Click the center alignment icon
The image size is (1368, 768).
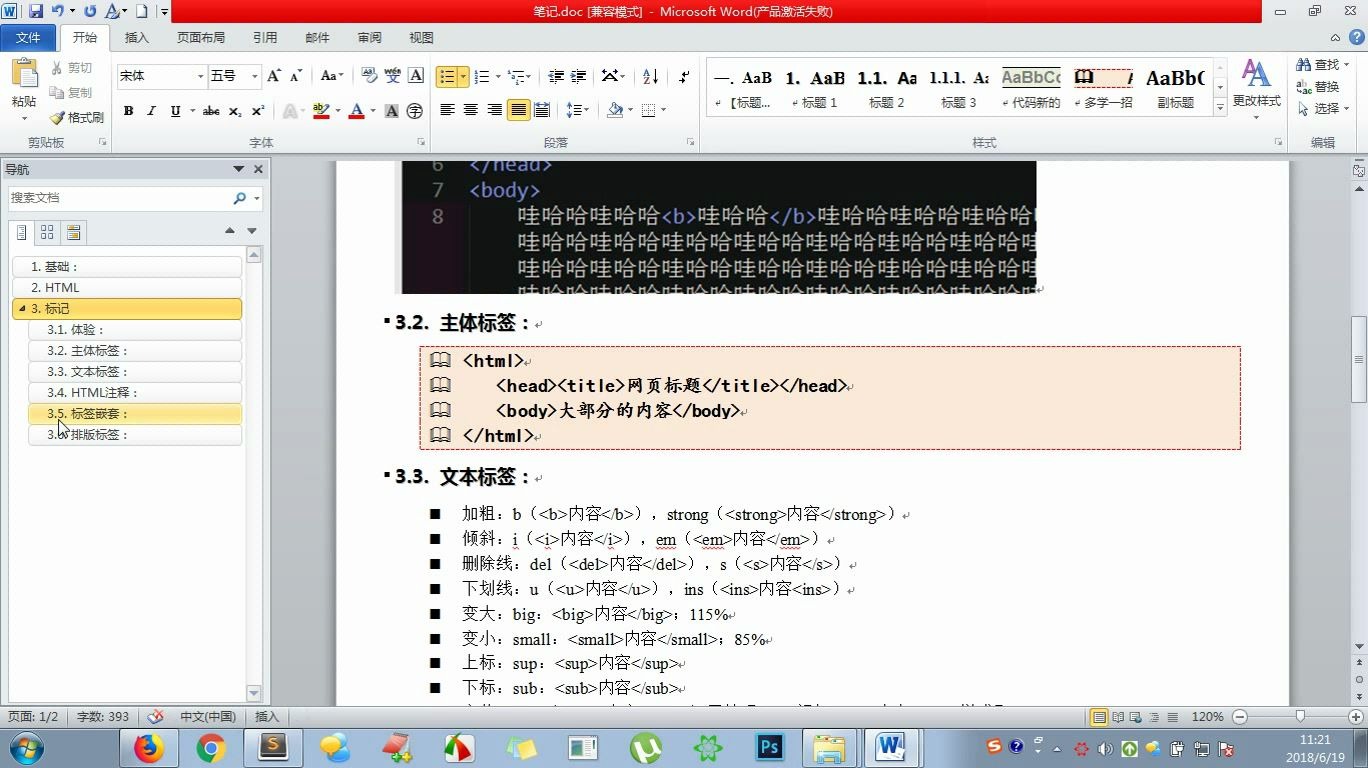471,111
